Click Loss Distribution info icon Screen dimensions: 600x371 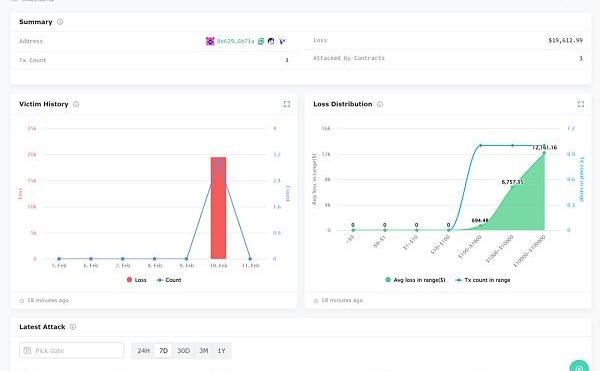pos(380,104)
